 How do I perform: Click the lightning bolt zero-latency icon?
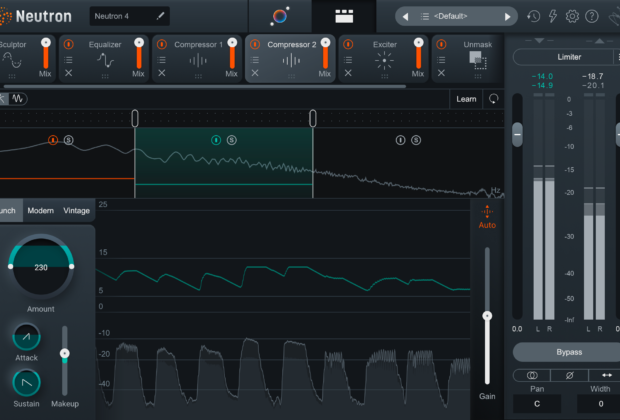coord(553,16)
